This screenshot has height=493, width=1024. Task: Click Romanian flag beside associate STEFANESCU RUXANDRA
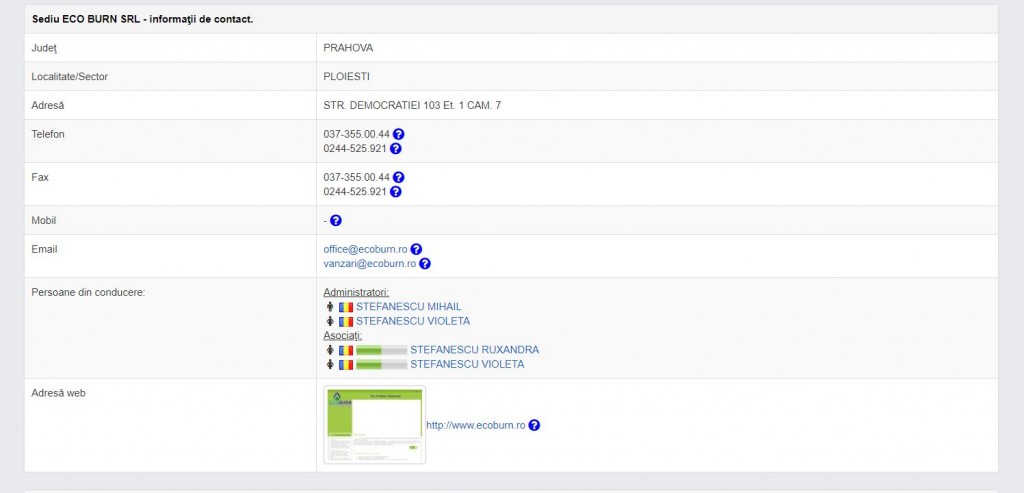[x=346, y=350]
